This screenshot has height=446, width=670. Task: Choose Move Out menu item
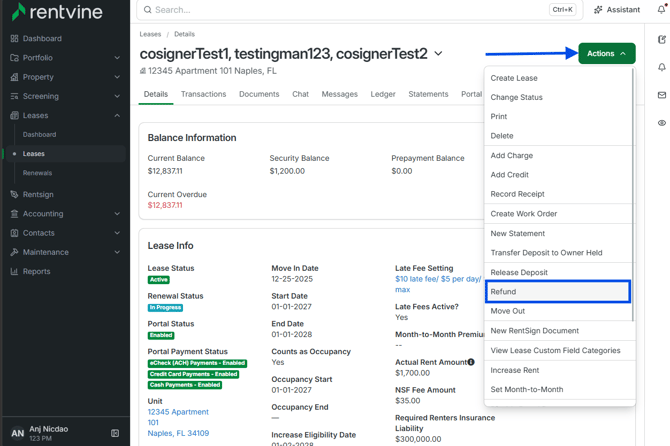pyautogui.click(x=558, y=311)
